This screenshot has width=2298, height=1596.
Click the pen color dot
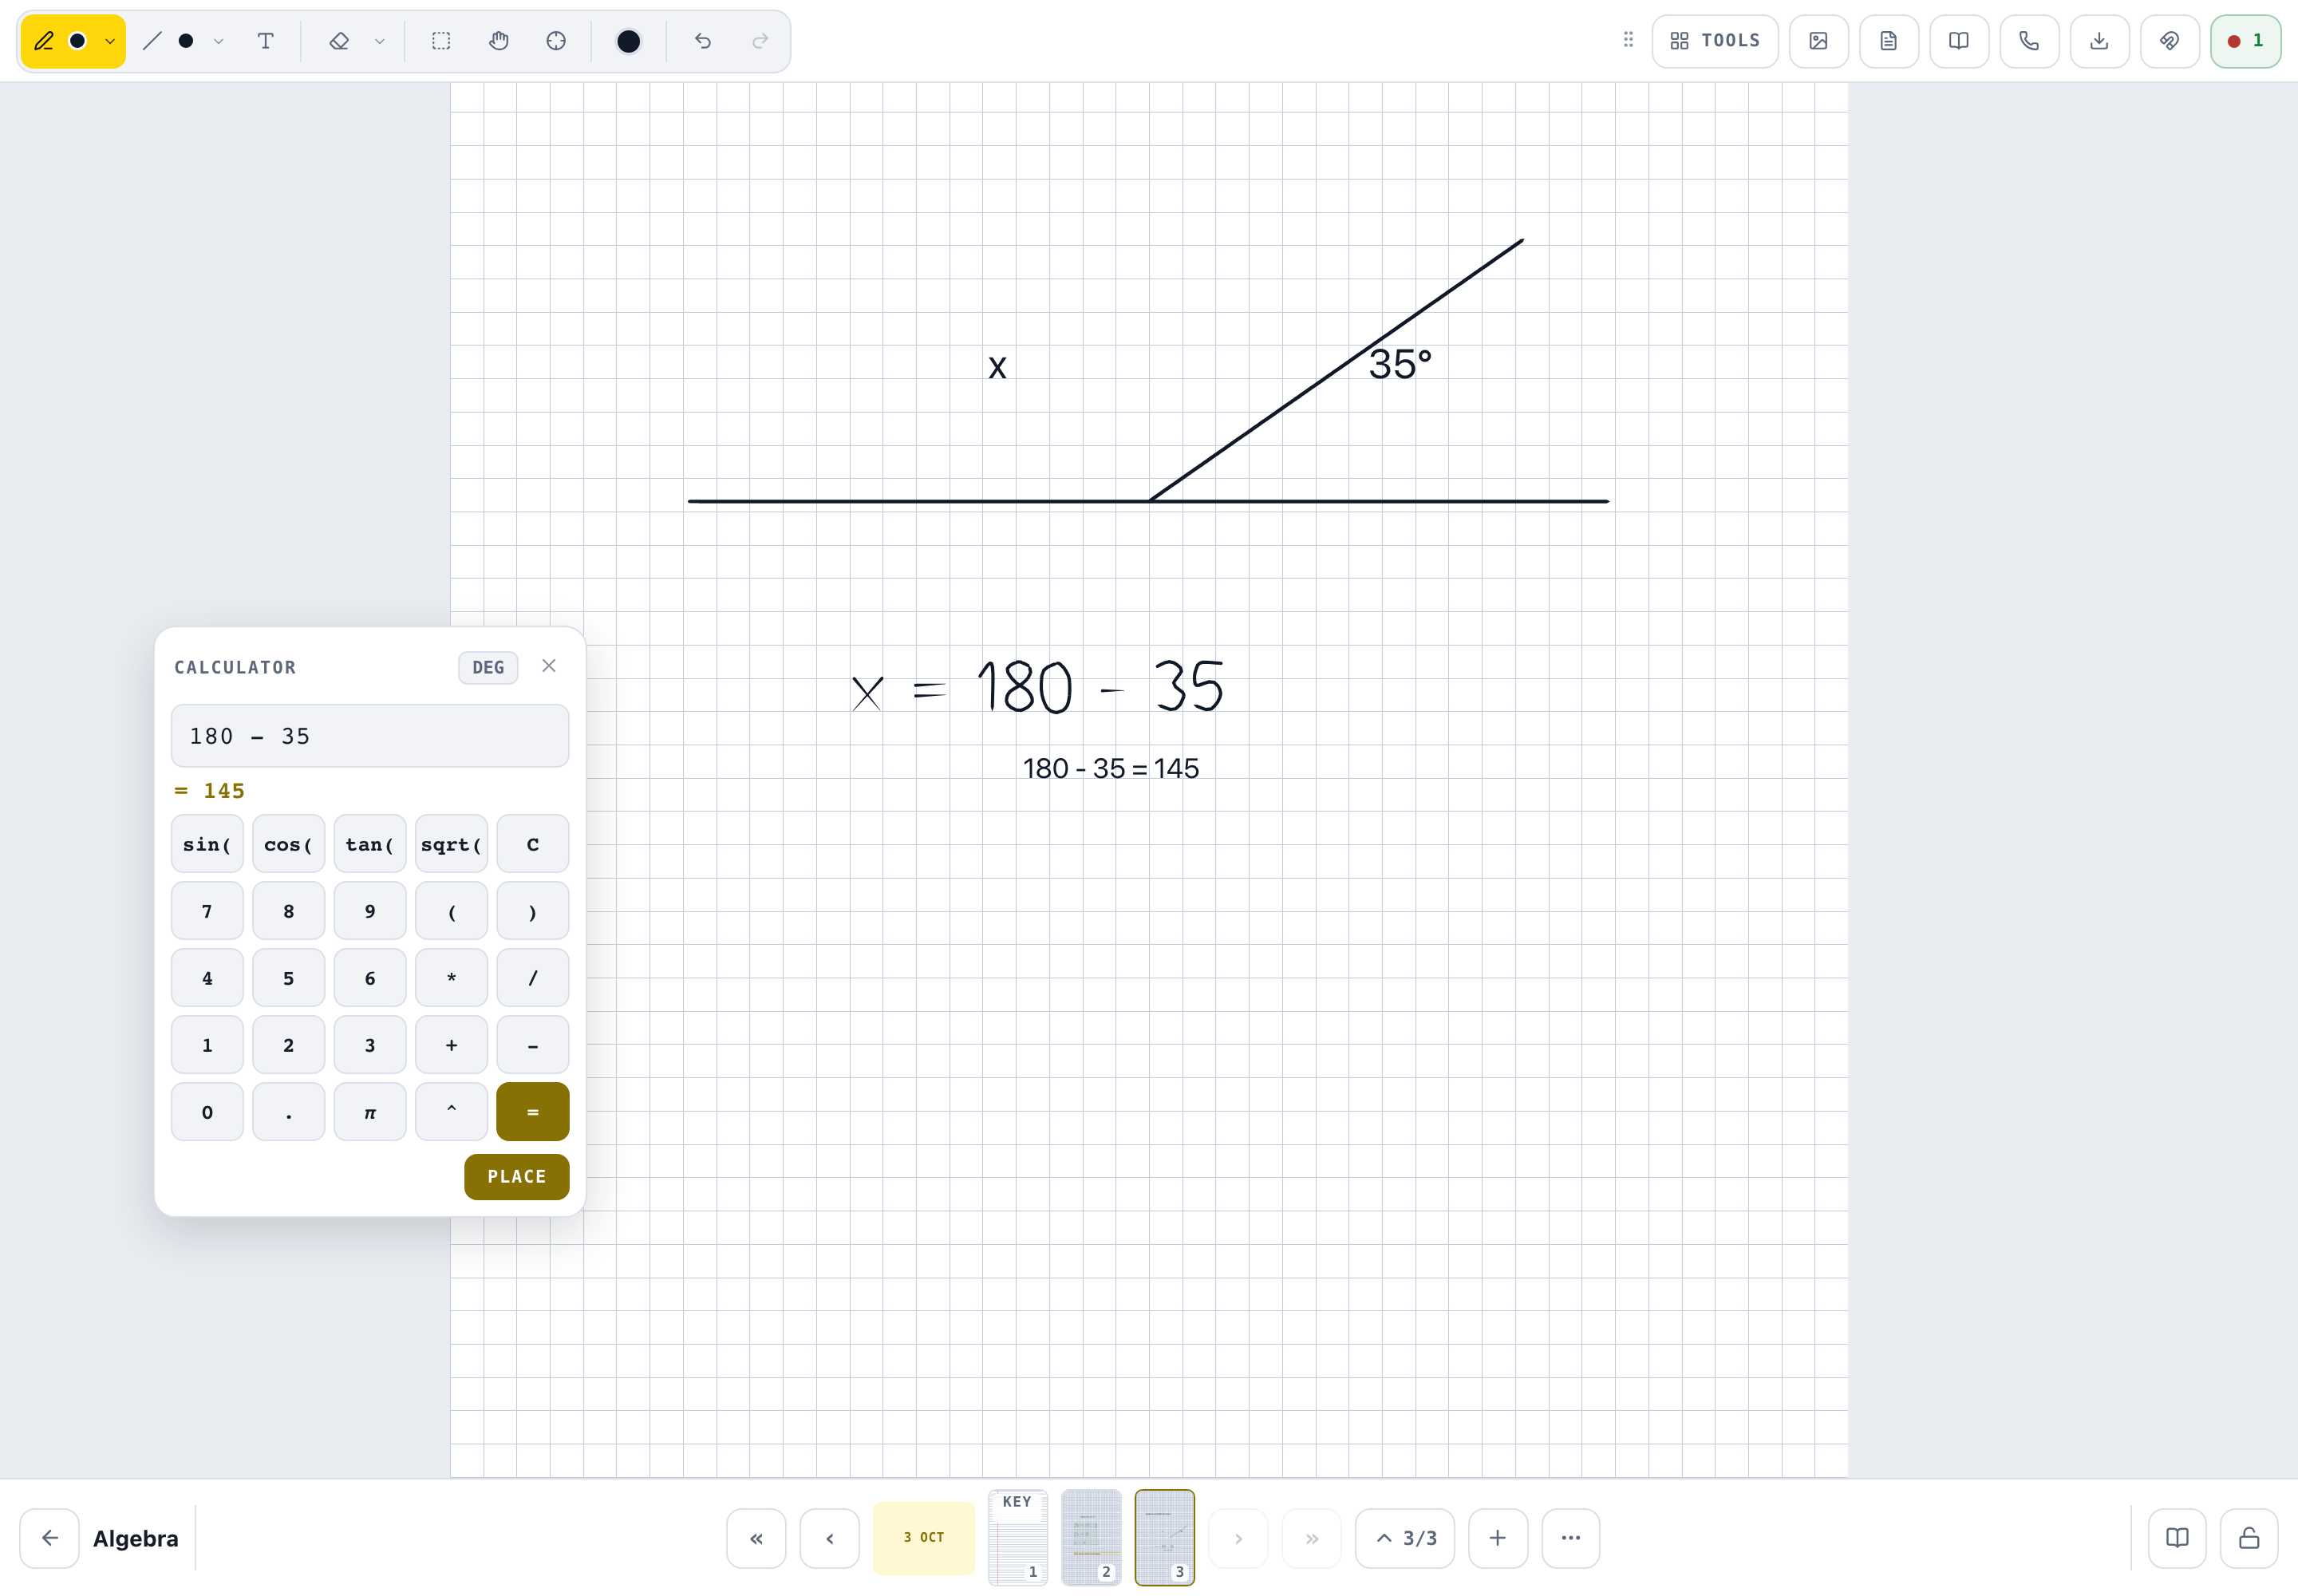[77, 41]
